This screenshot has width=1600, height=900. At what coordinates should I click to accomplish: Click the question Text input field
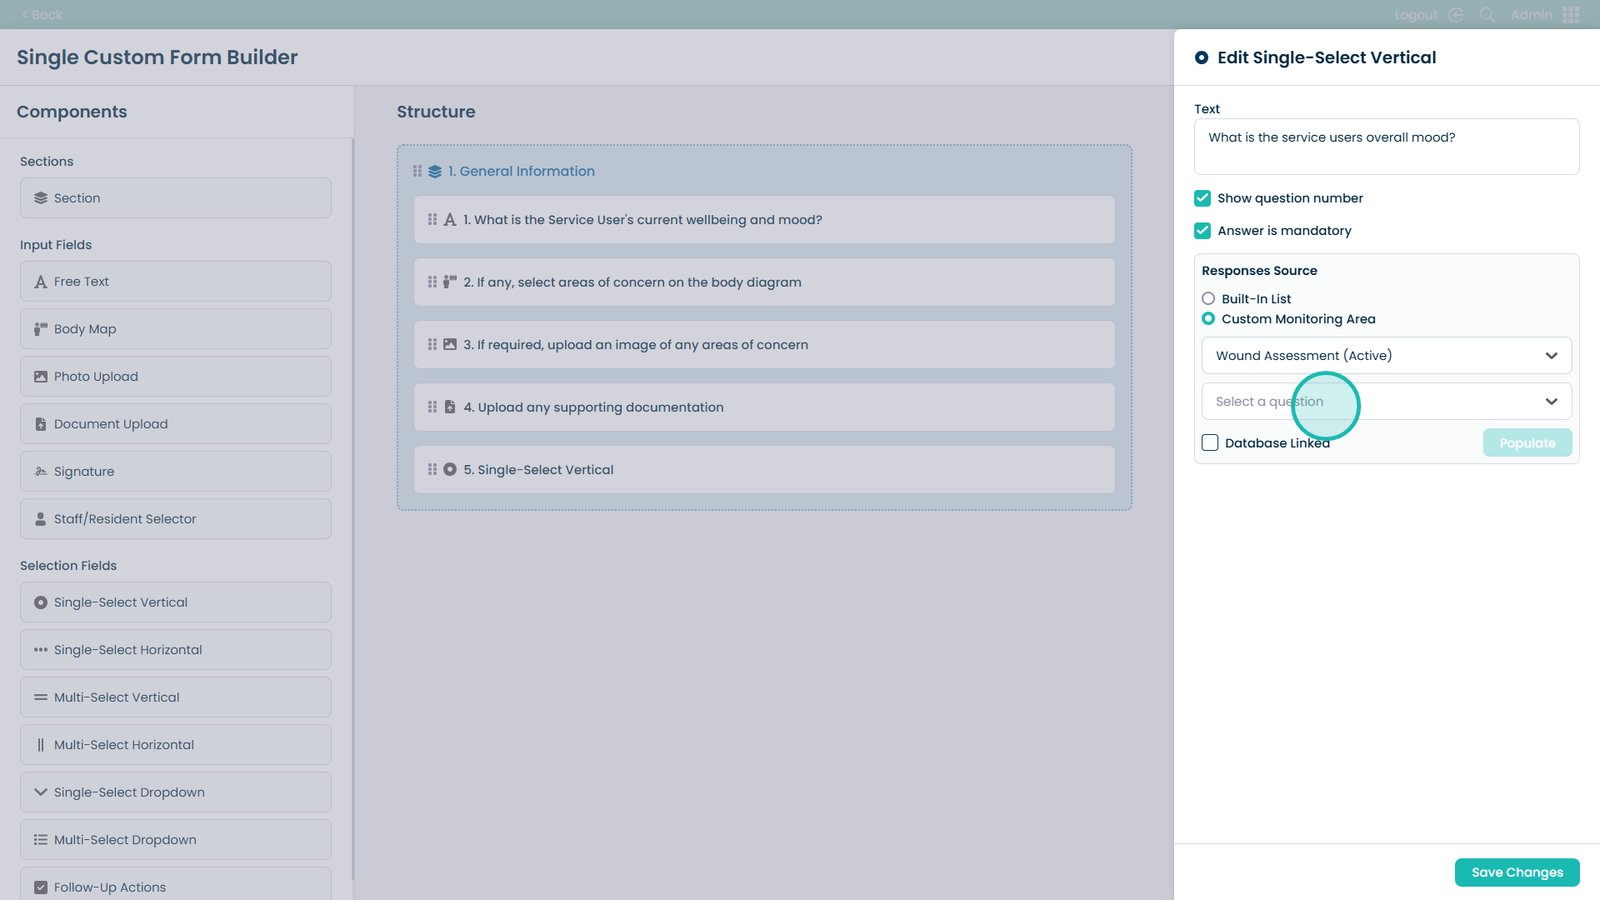click(x=1386, y=147)
